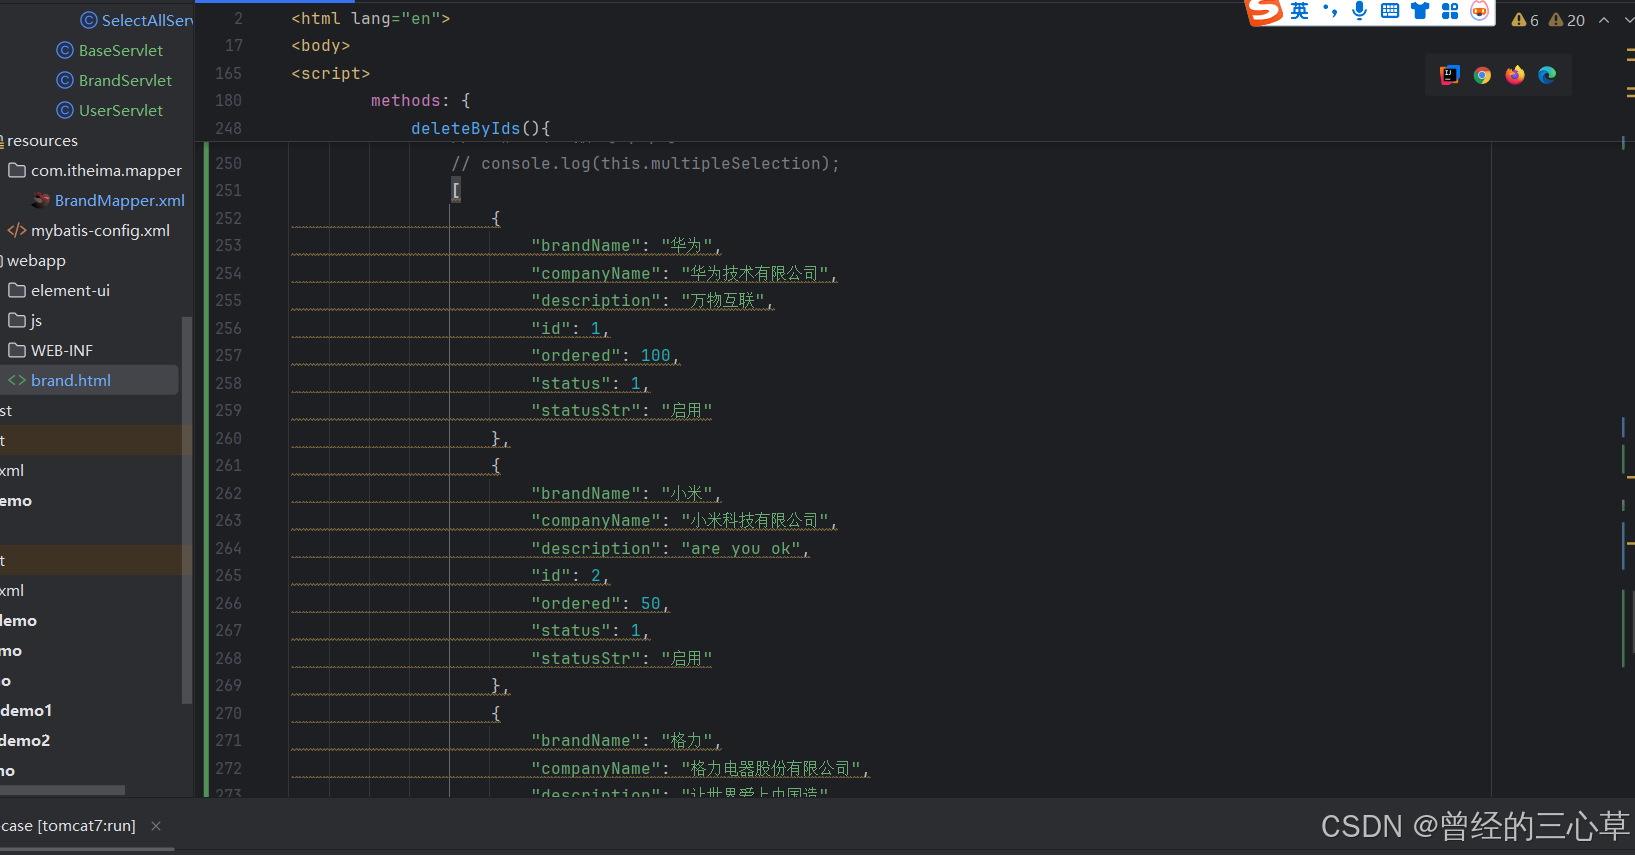Activate Sogou voice input microphone
Image resolution: width=1635 pixels, height=855 pixels.
click(1359, 11)
